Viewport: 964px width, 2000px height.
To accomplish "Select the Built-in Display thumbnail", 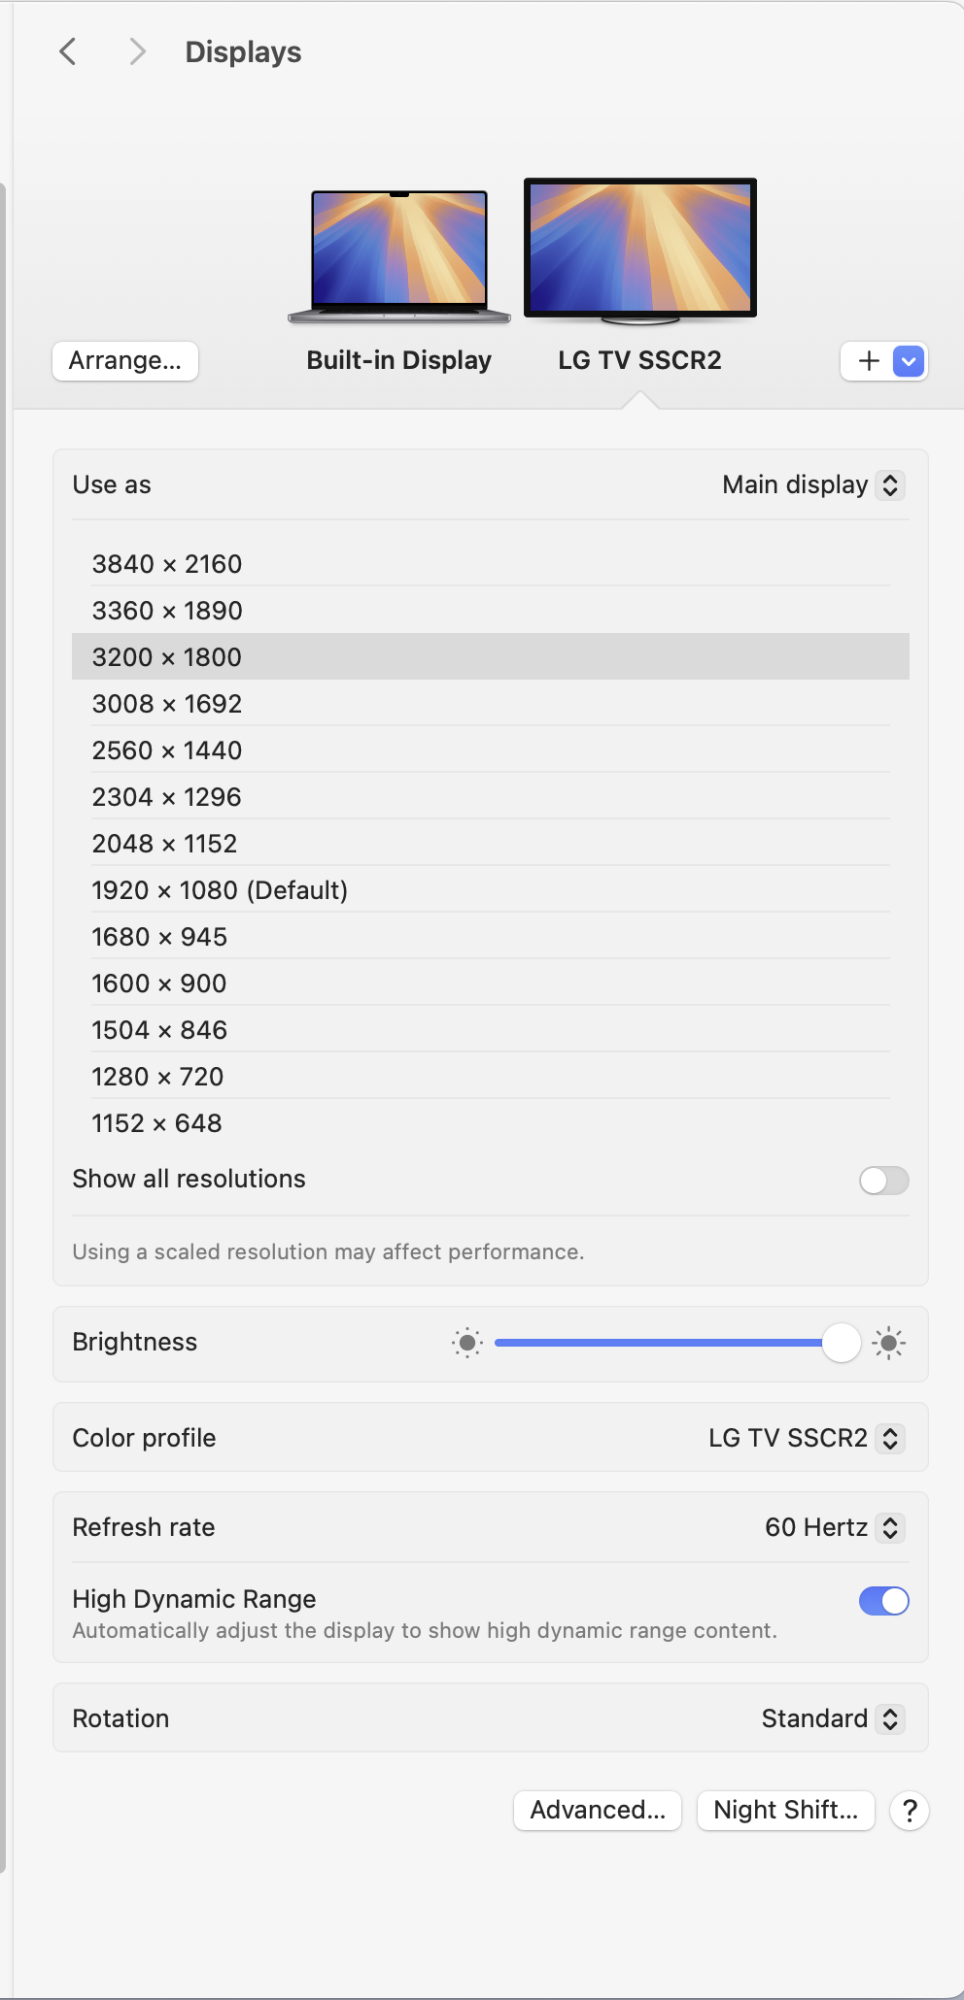I will coord(399,254).
